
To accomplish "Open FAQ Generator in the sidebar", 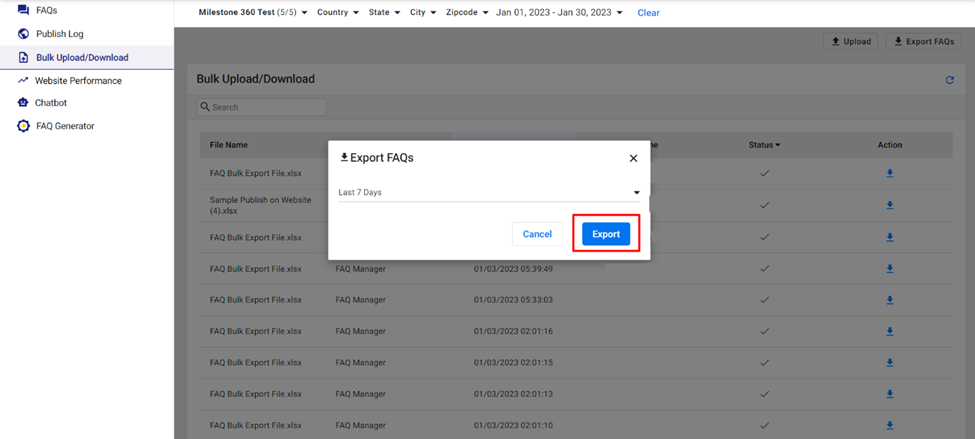I will (x=65, y=126).
